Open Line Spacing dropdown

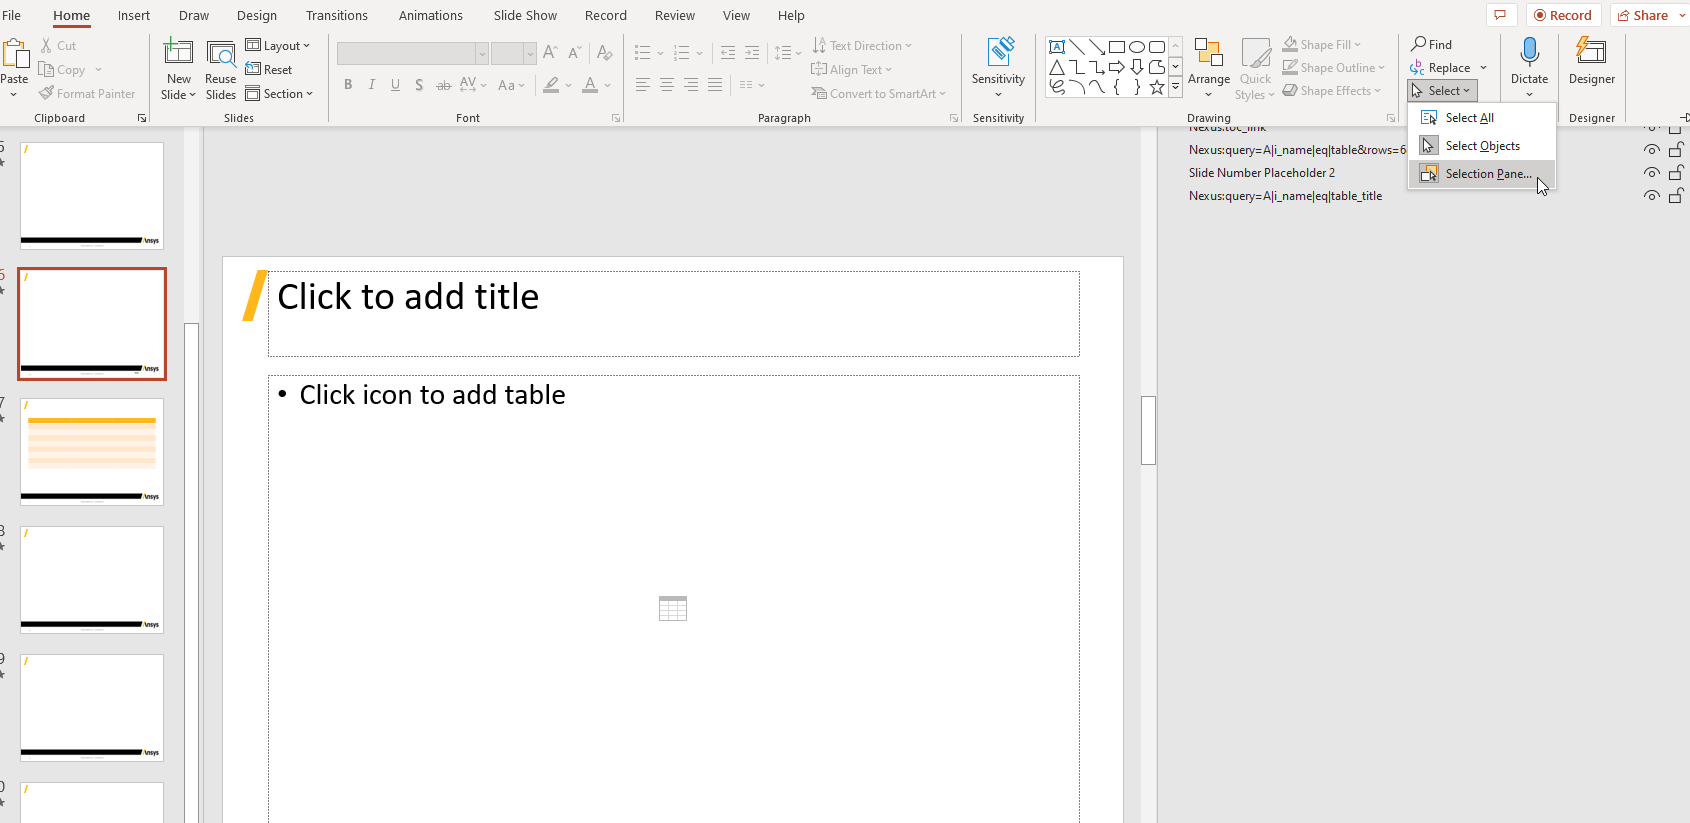click(787, 53)
